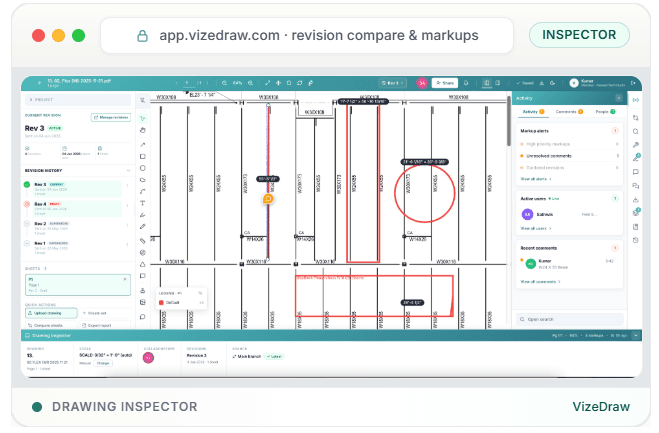The width and height of the screenshot is (659, 433).
Task: Go to next page arrow
Action: [207, 83]
